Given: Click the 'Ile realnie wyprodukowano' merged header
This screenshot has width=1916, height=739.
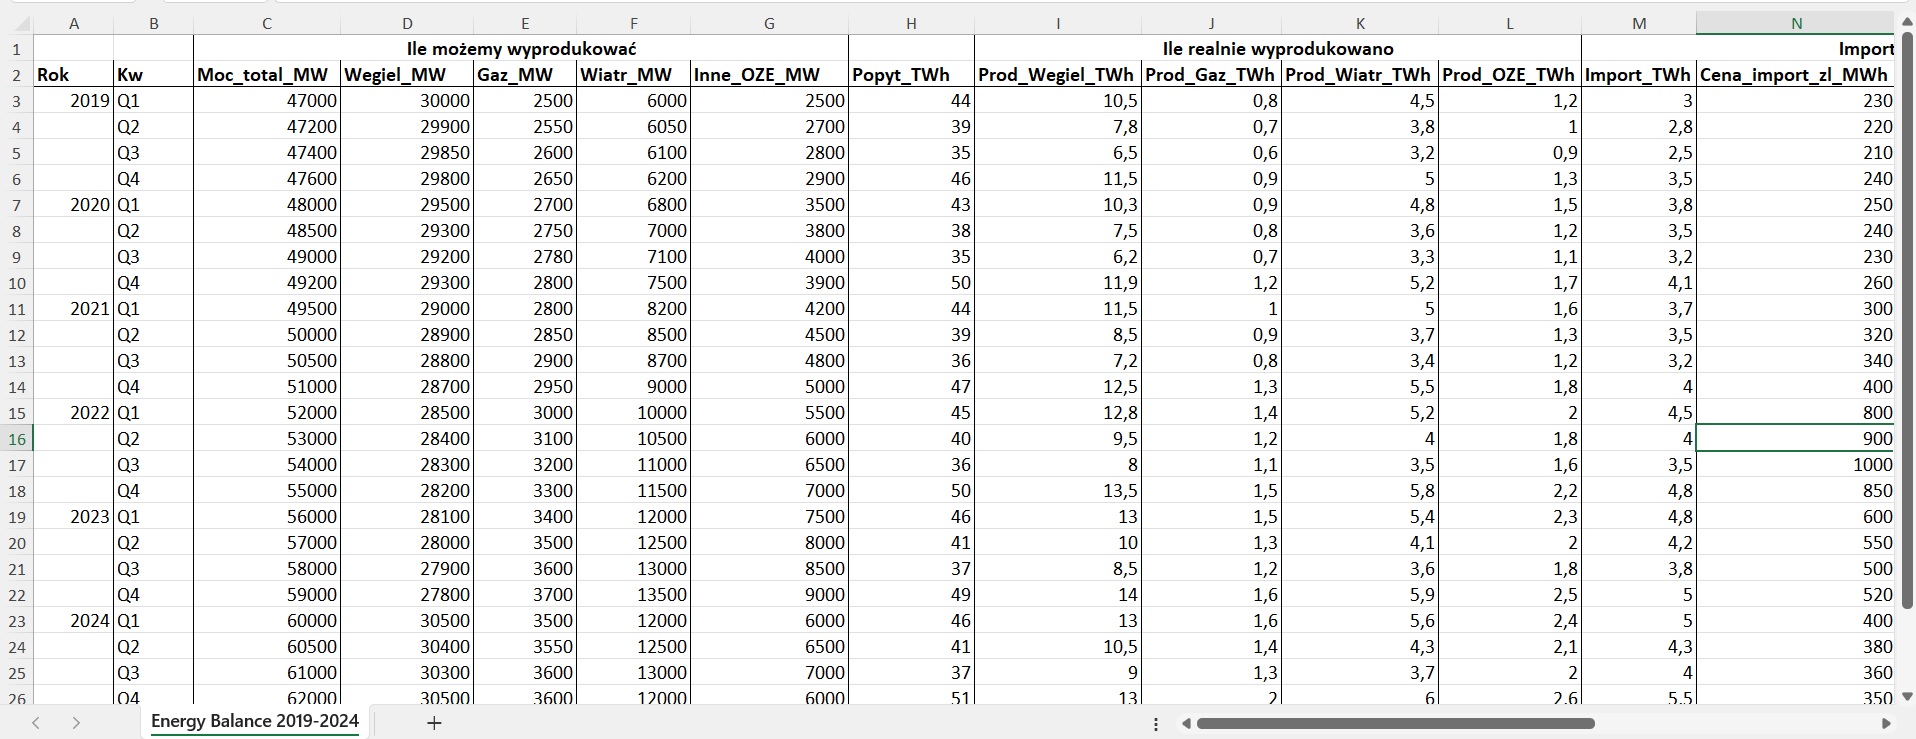Looking at the screenshot, I should pyautogui.click(x=1278, y=48).
